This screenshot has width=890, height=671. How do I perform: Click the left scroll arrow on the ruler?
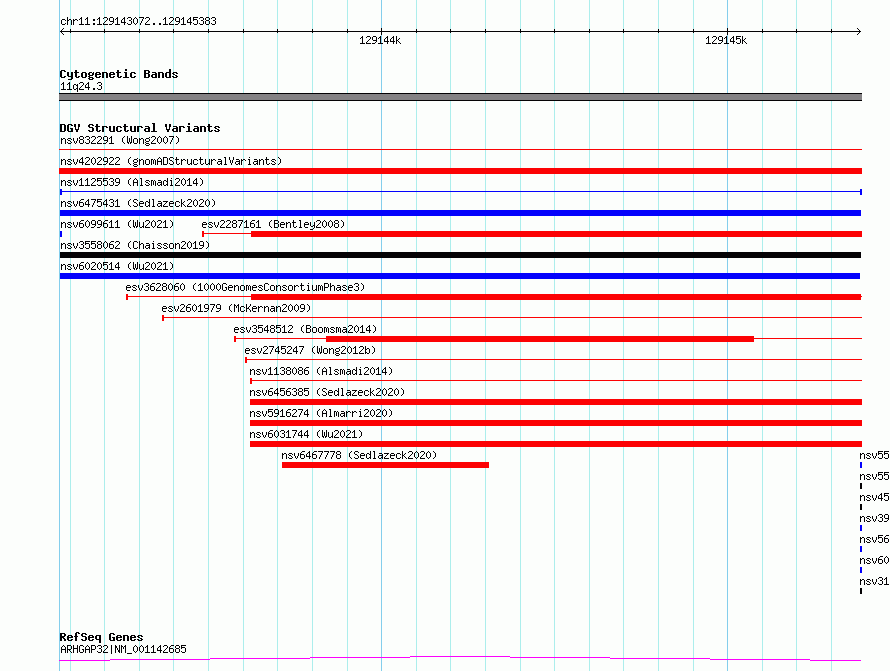click(x=62, y=31)
